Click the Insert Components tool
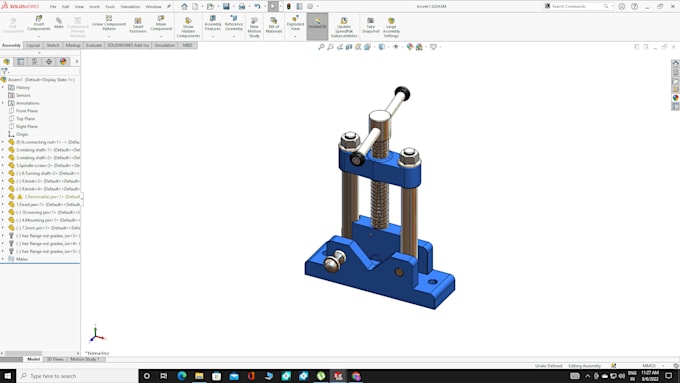 click(x=39, y=23)
